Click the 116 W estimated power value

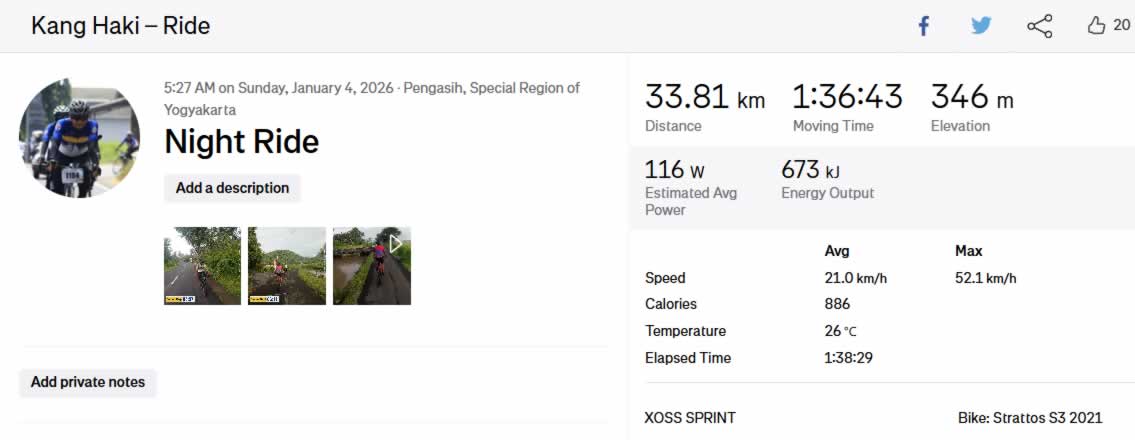point(674,171)
